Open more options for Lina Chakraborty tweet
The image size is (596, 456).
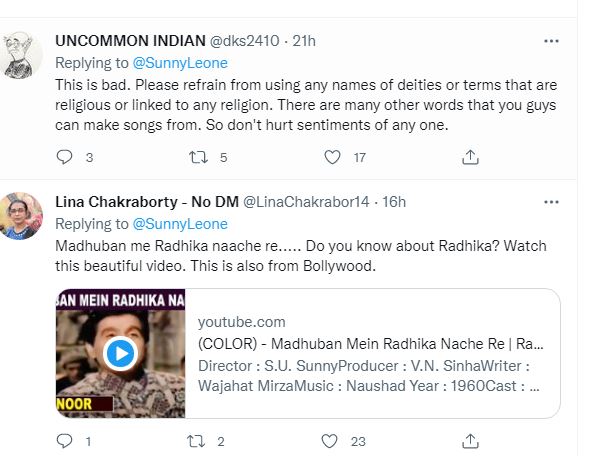click(551, 202)
